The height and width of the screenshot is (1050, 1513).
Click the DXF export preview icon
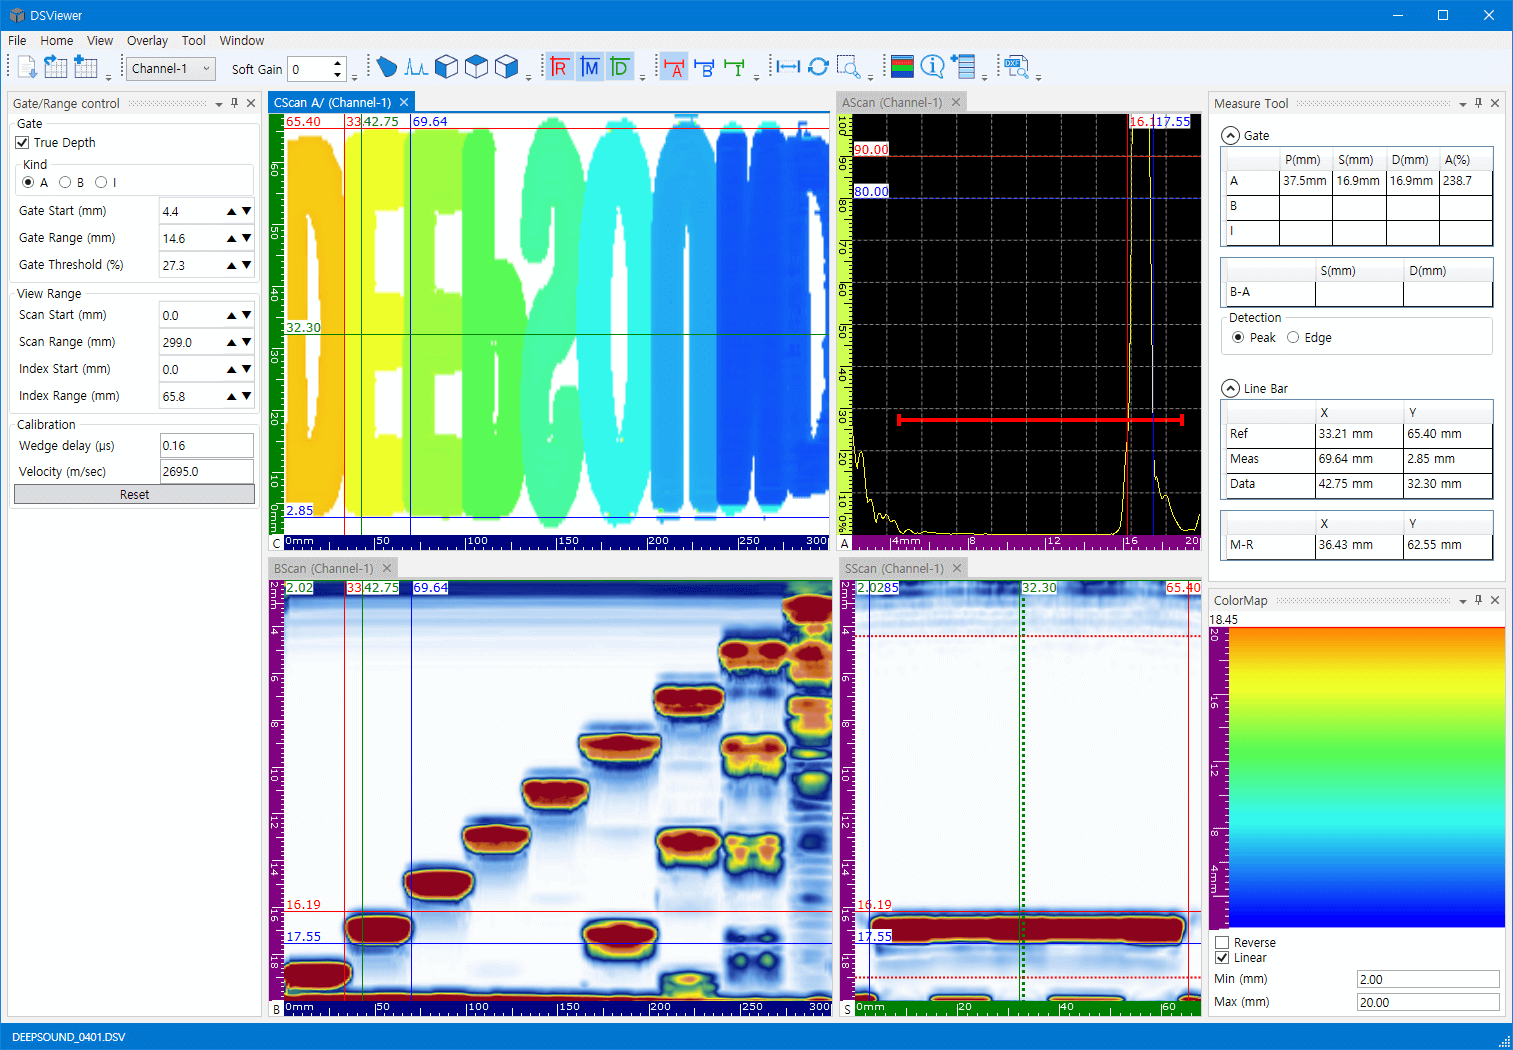[x=1017, y=67]
